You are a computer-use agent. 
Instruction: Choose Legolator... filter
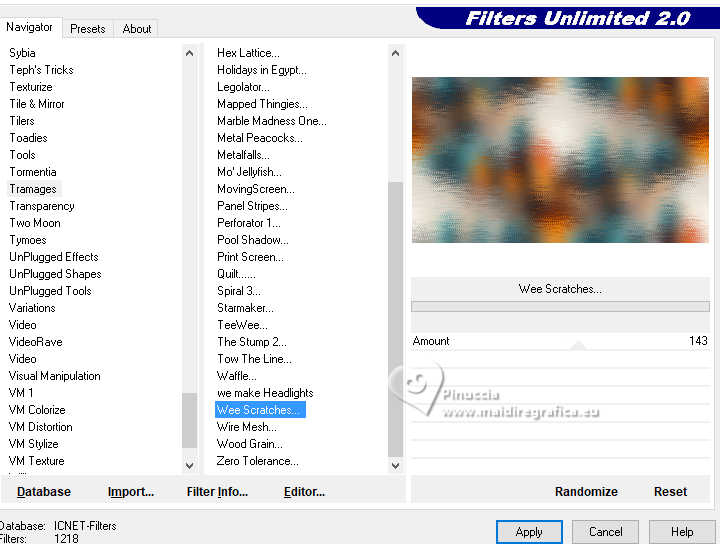tap(243, 87)
